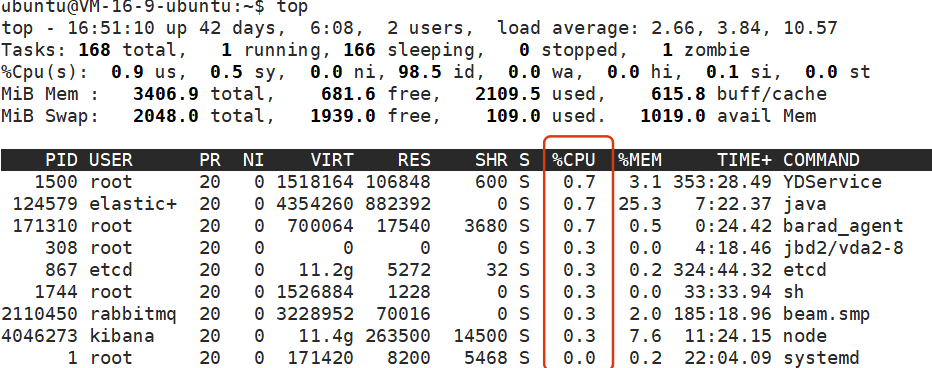Click the PID column header
The height and width of the screenshot is (368, 932).
[x=61, y=160]
